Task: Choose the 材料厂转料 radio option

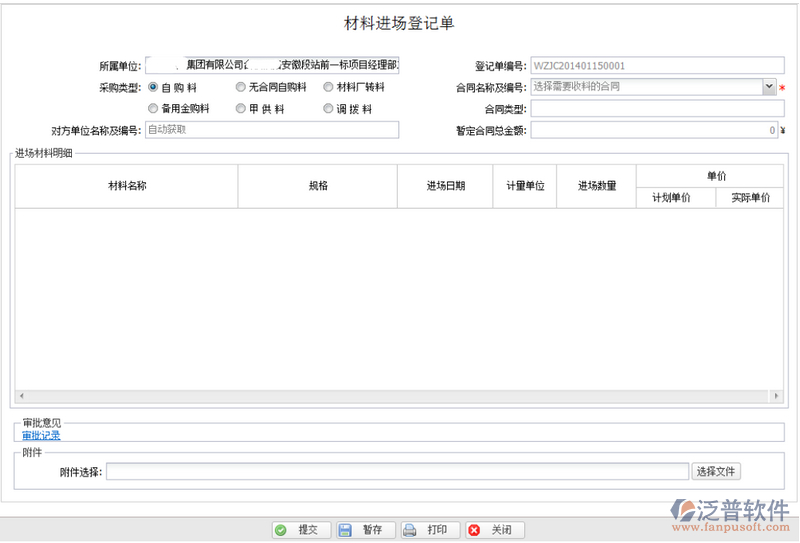Action: [x=328, y=87]
